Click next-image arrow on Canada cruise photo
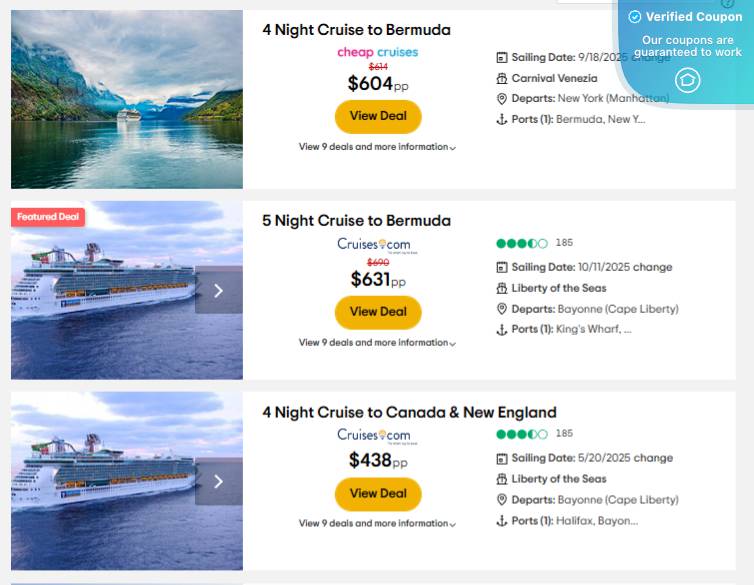The image size is (754, 585). pyautogui.click(x=218, y=481)
